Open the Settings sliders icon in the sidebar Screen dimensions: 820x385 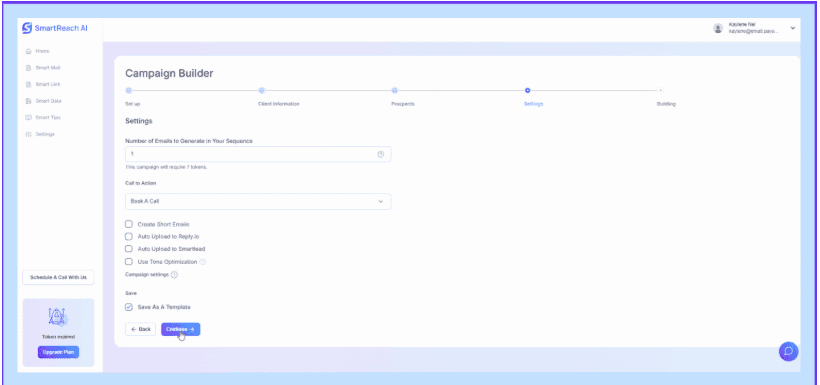(x=29, y=134)
